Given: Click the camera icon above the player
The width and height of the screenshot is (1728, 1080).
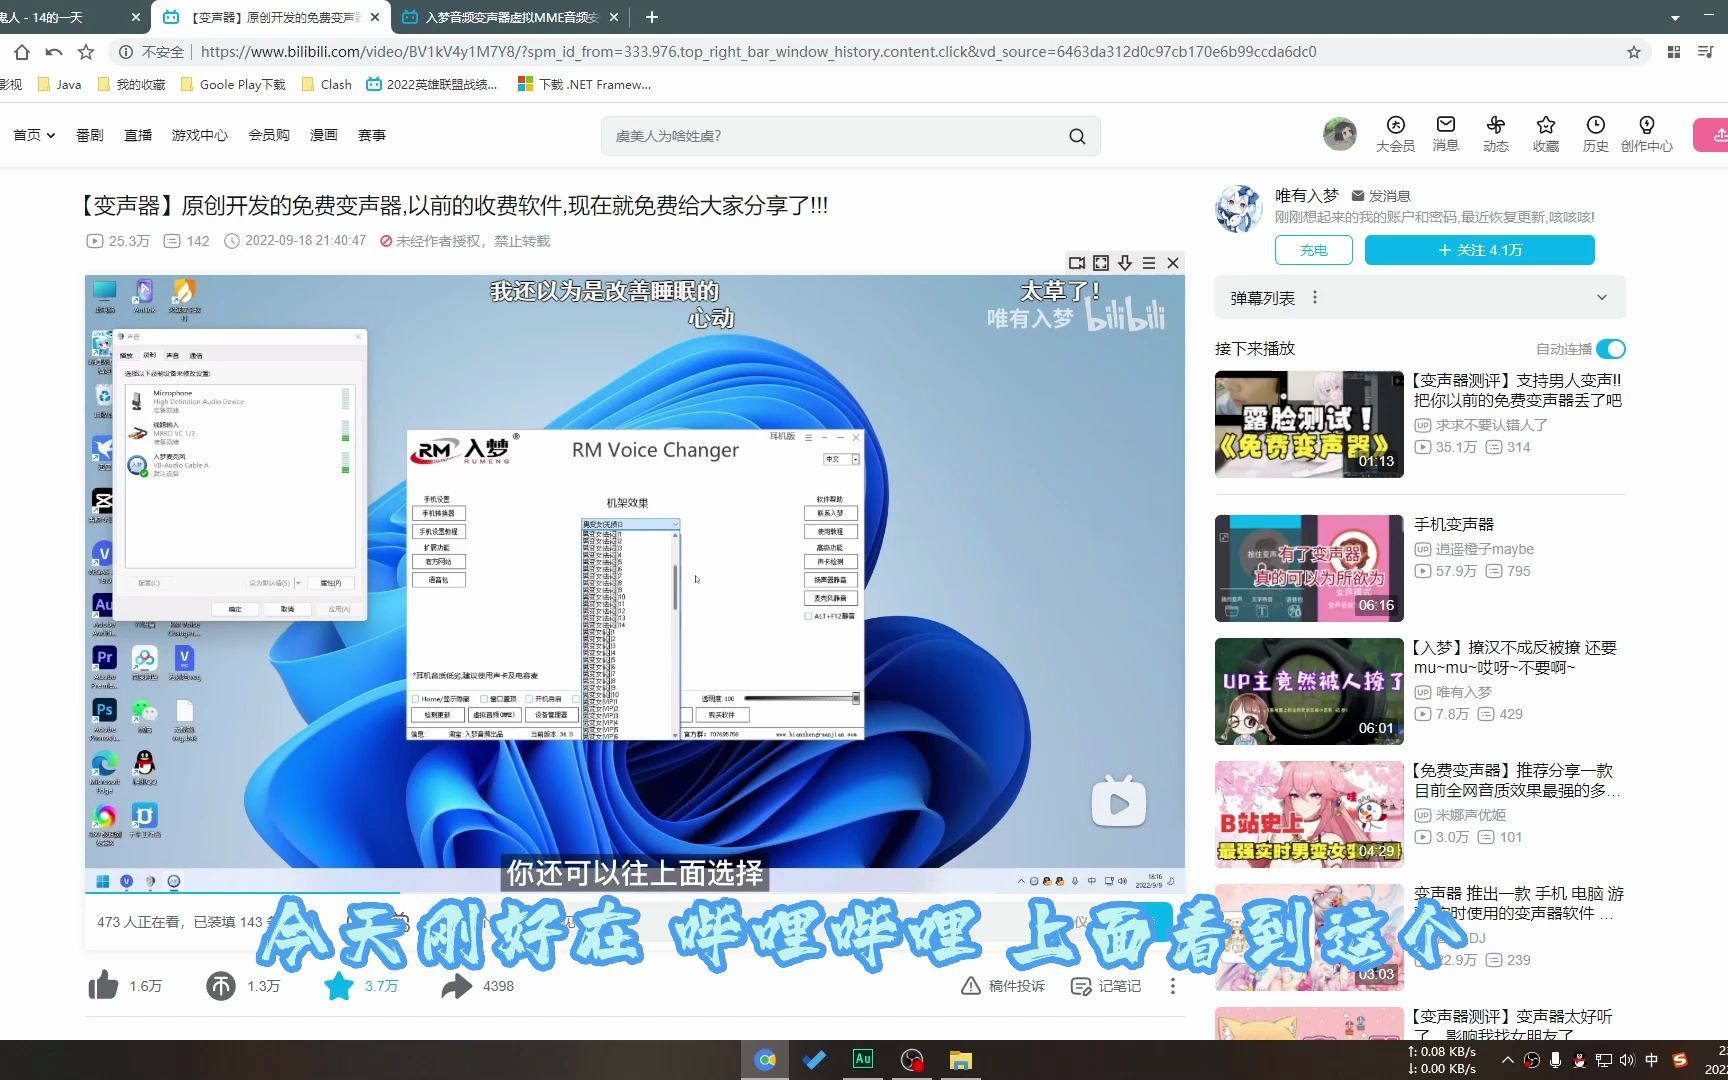Looking at the screenshot, I should 1077,263.
